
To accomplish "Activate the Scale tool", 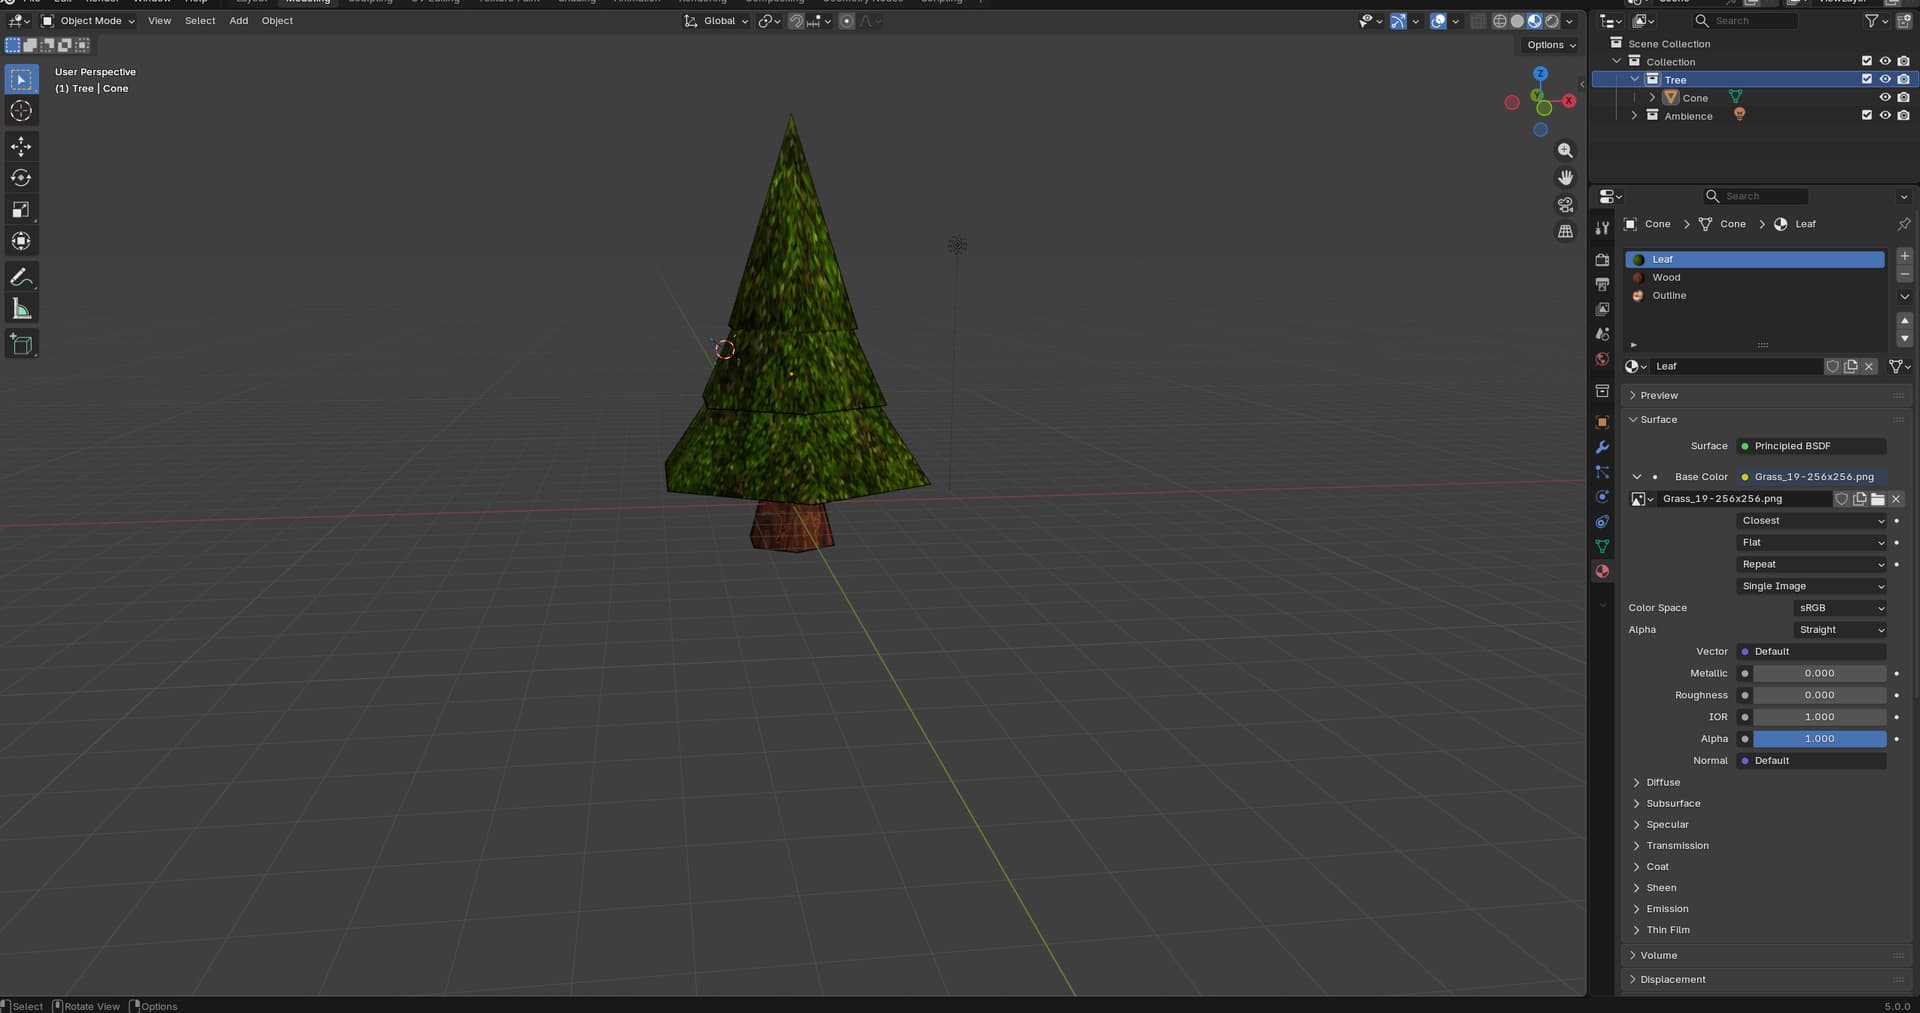I will [x=21, y=210].
